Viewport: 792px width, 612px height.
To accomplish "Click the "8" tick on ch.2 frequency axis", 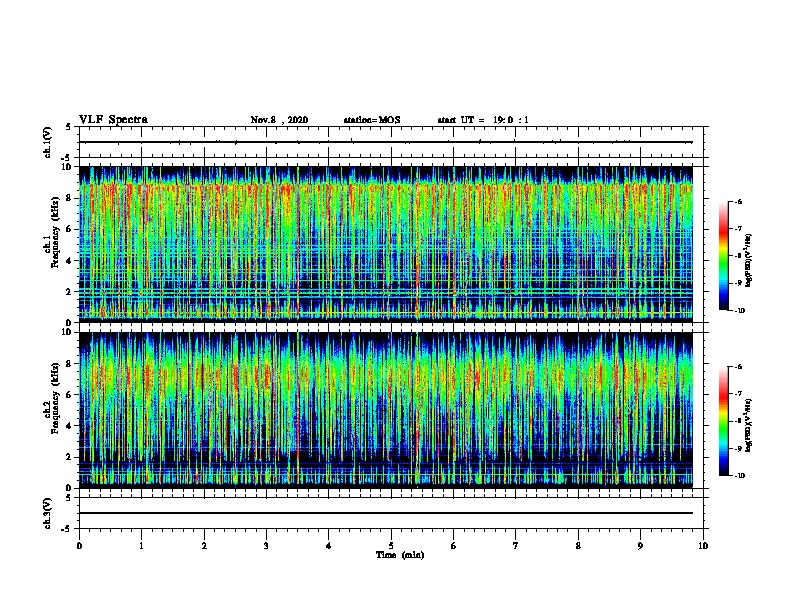I will 69,364.
